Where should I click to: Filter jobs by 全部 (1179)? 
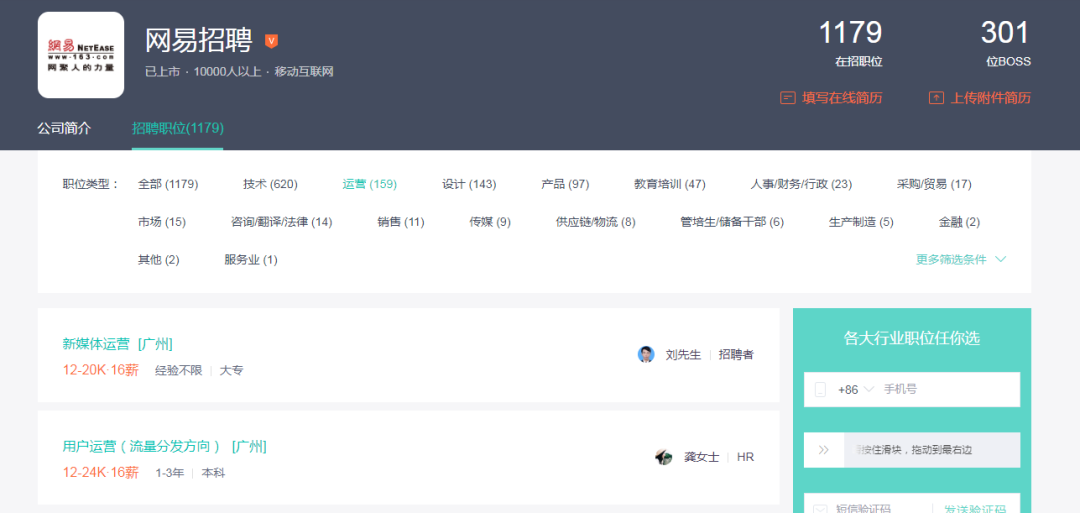168,184
